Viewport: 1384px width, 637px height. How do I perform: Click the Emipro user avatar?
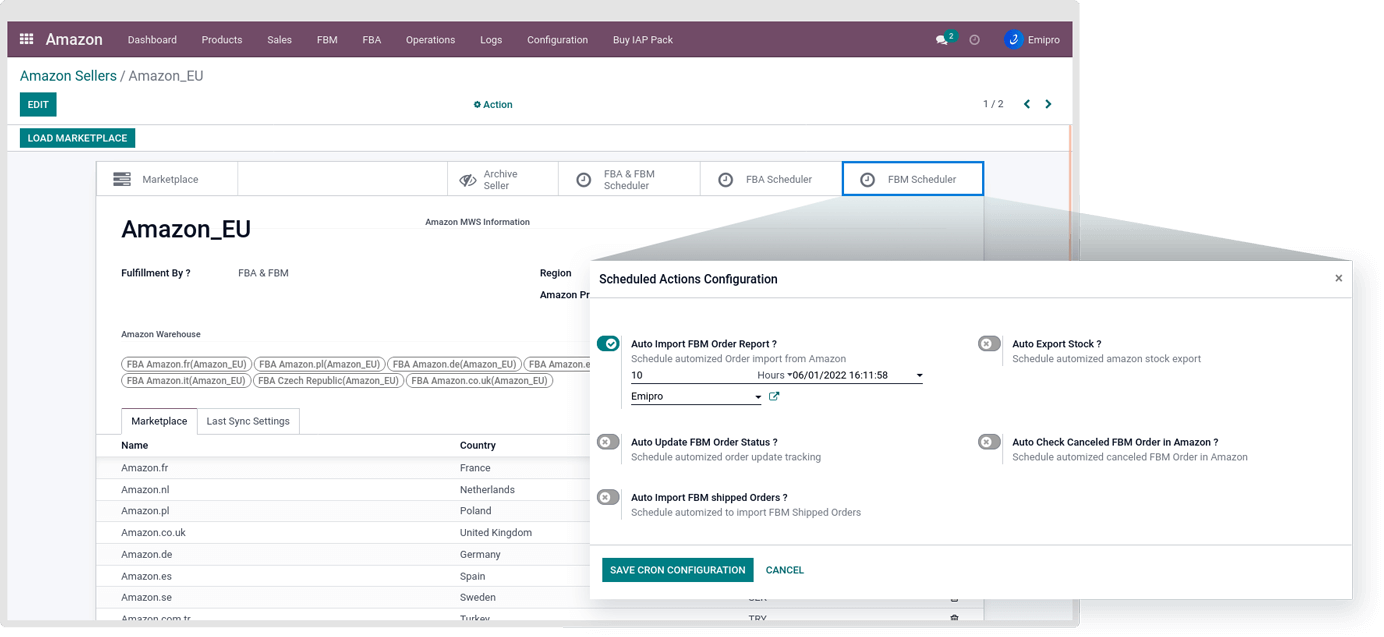click(x=1014, y=40)
